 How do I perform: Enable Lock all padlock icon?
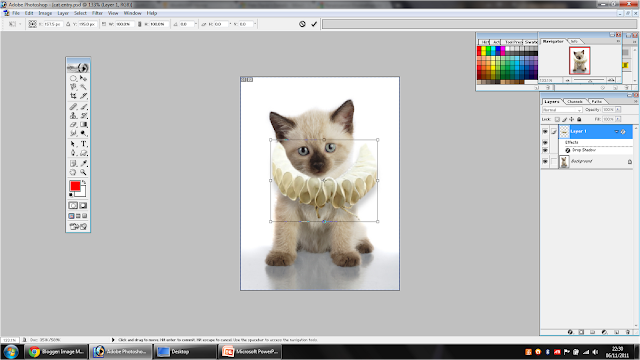tap(579, 119)
